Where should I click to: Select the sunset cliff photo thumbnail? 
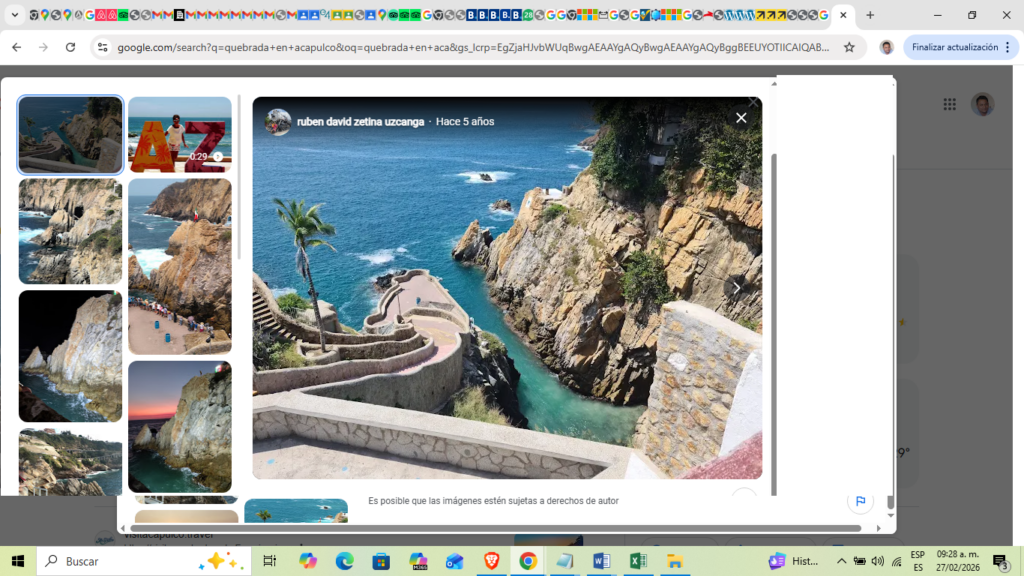pyautogui.click(x=180, y=427)
